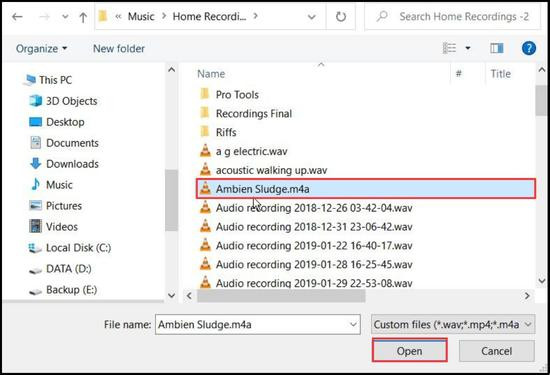Click file list scroll down arrow
550x375 pixels.
(x=541, y=281)
